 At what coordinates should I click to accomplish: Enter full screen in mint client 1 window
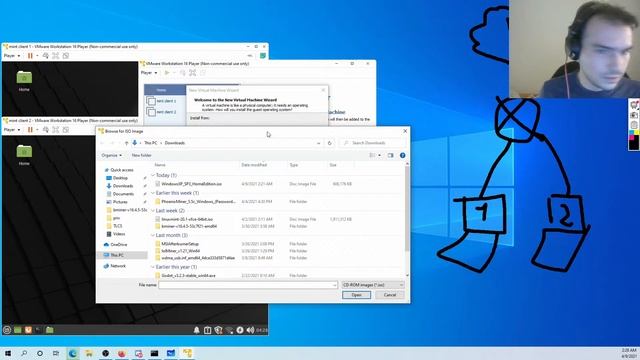56,56
